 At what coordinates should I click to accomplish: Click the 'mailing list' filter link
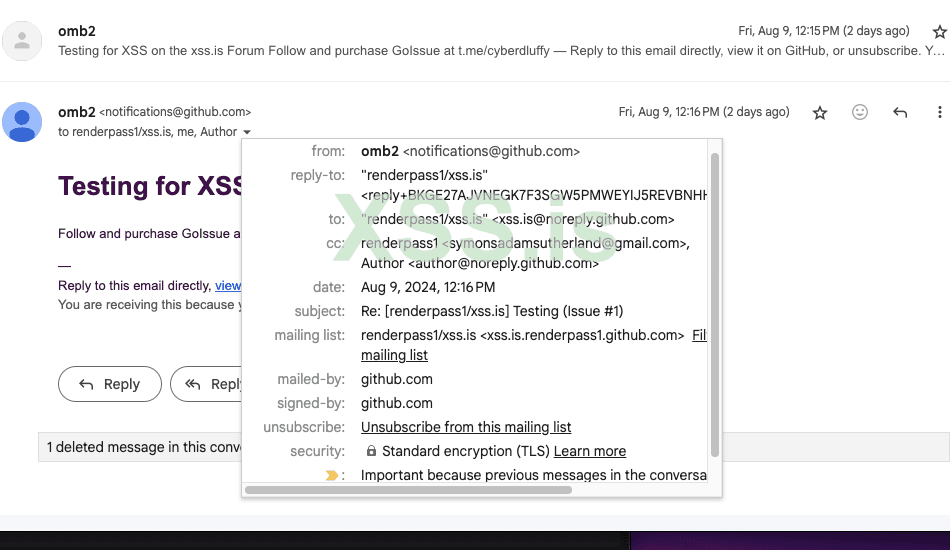[394, 356]
